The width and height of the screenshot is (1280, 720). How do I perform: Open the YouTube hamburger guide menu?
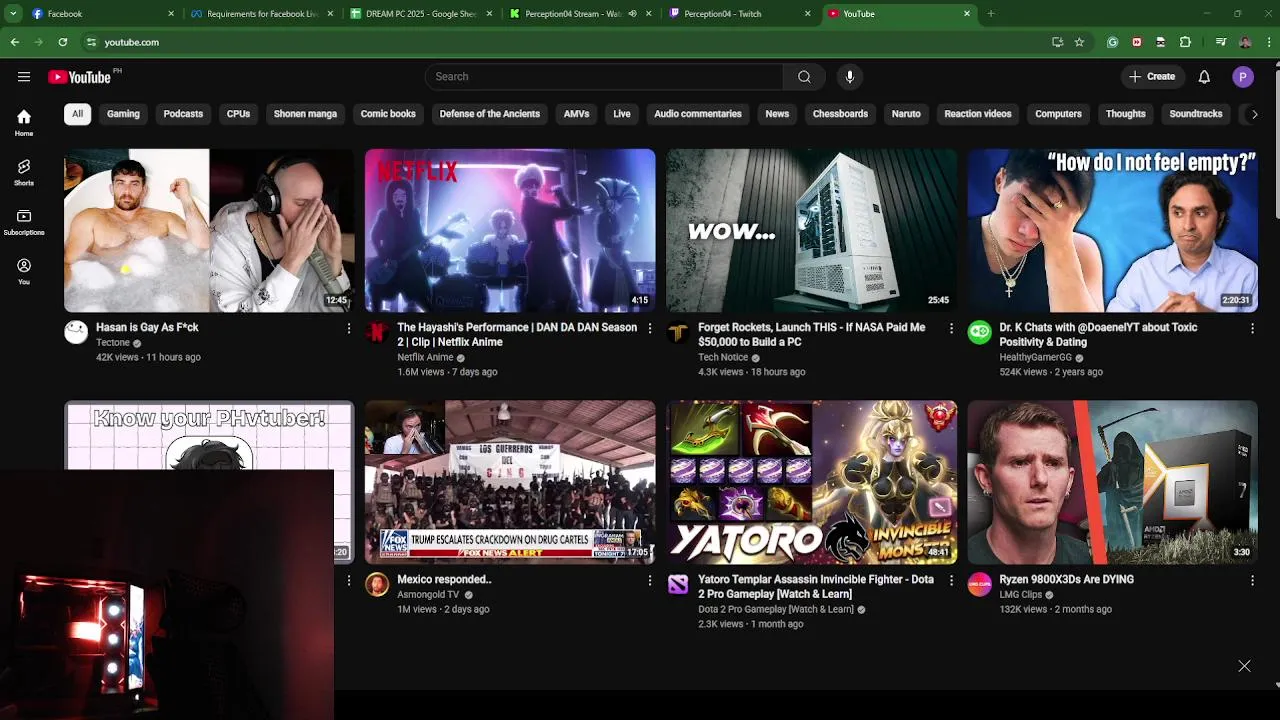click(x=24, y=77)
